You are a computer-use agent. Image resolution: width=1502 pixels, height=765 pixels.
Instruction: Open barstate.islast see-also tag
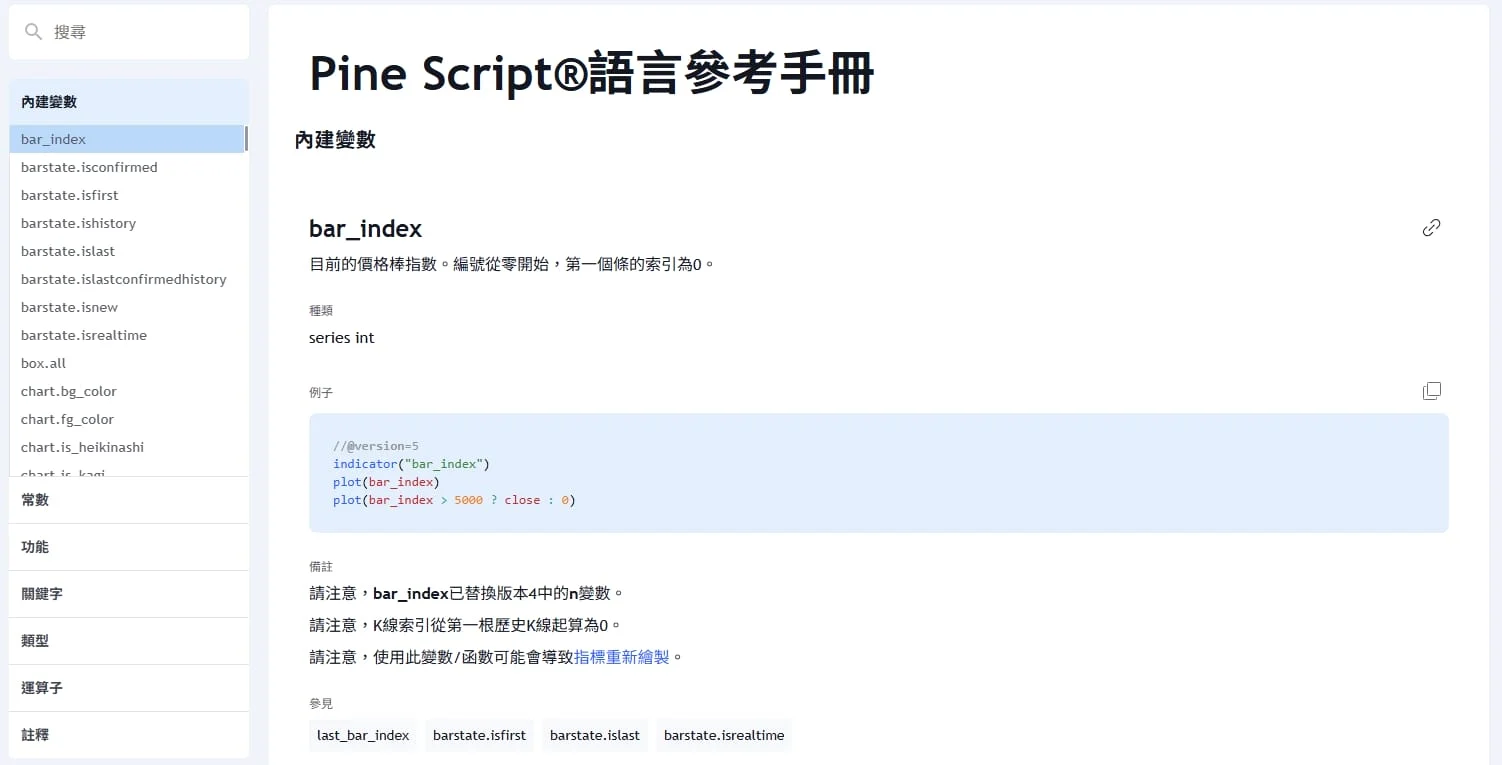[595, 735]
